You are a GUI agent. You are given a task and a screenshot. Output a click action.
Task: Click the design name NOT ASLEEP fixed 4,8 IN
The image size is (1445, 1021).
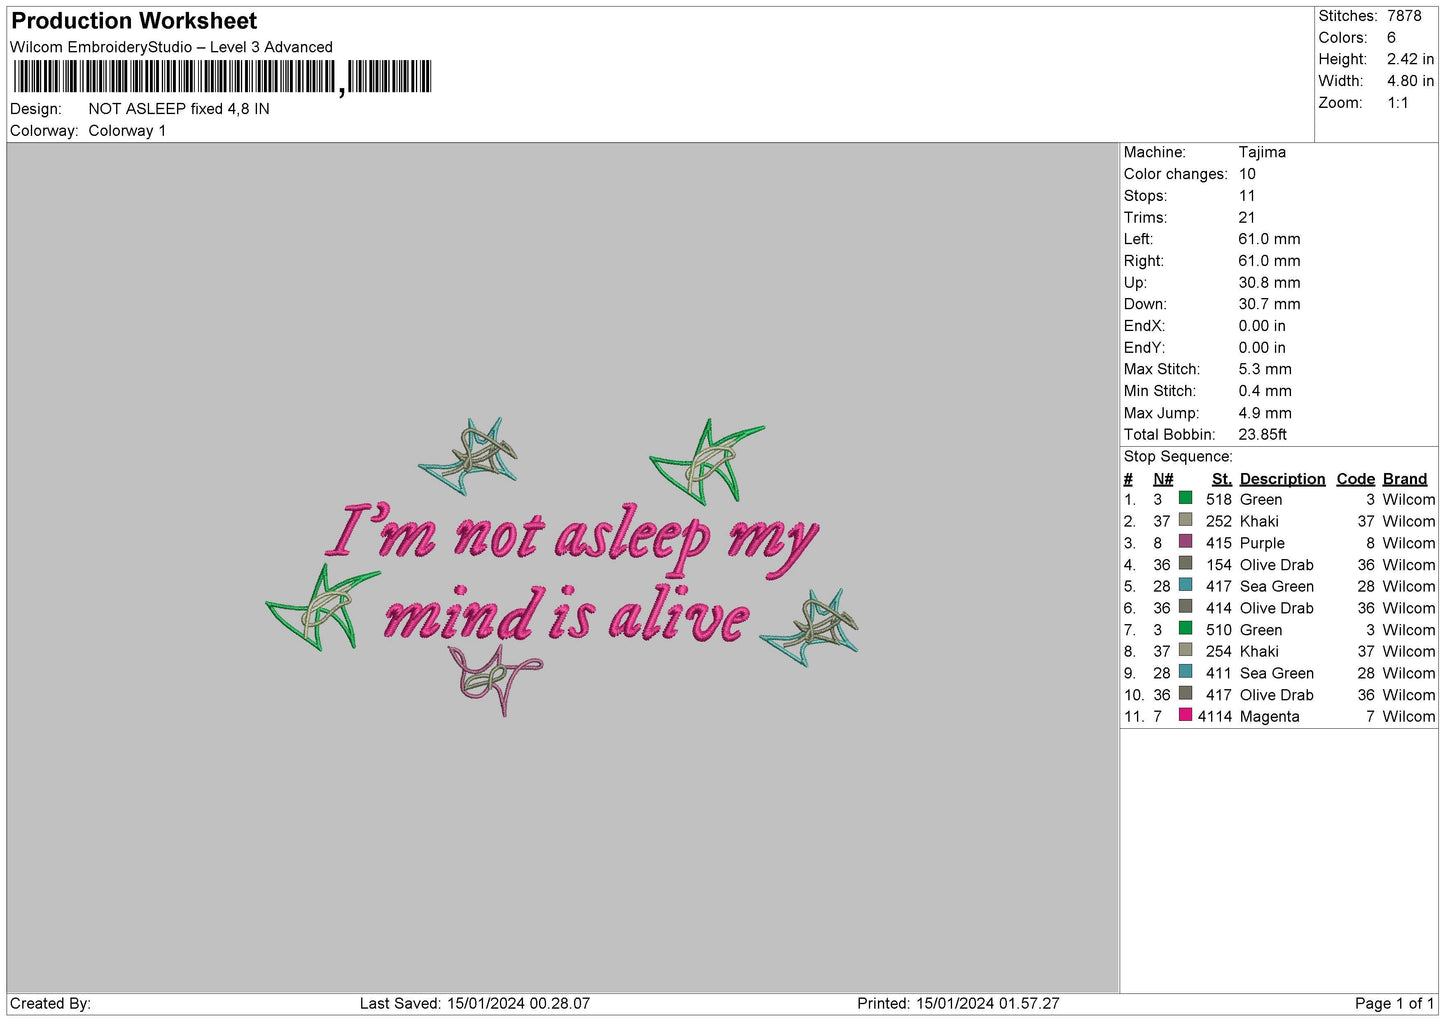coord(179,109)
